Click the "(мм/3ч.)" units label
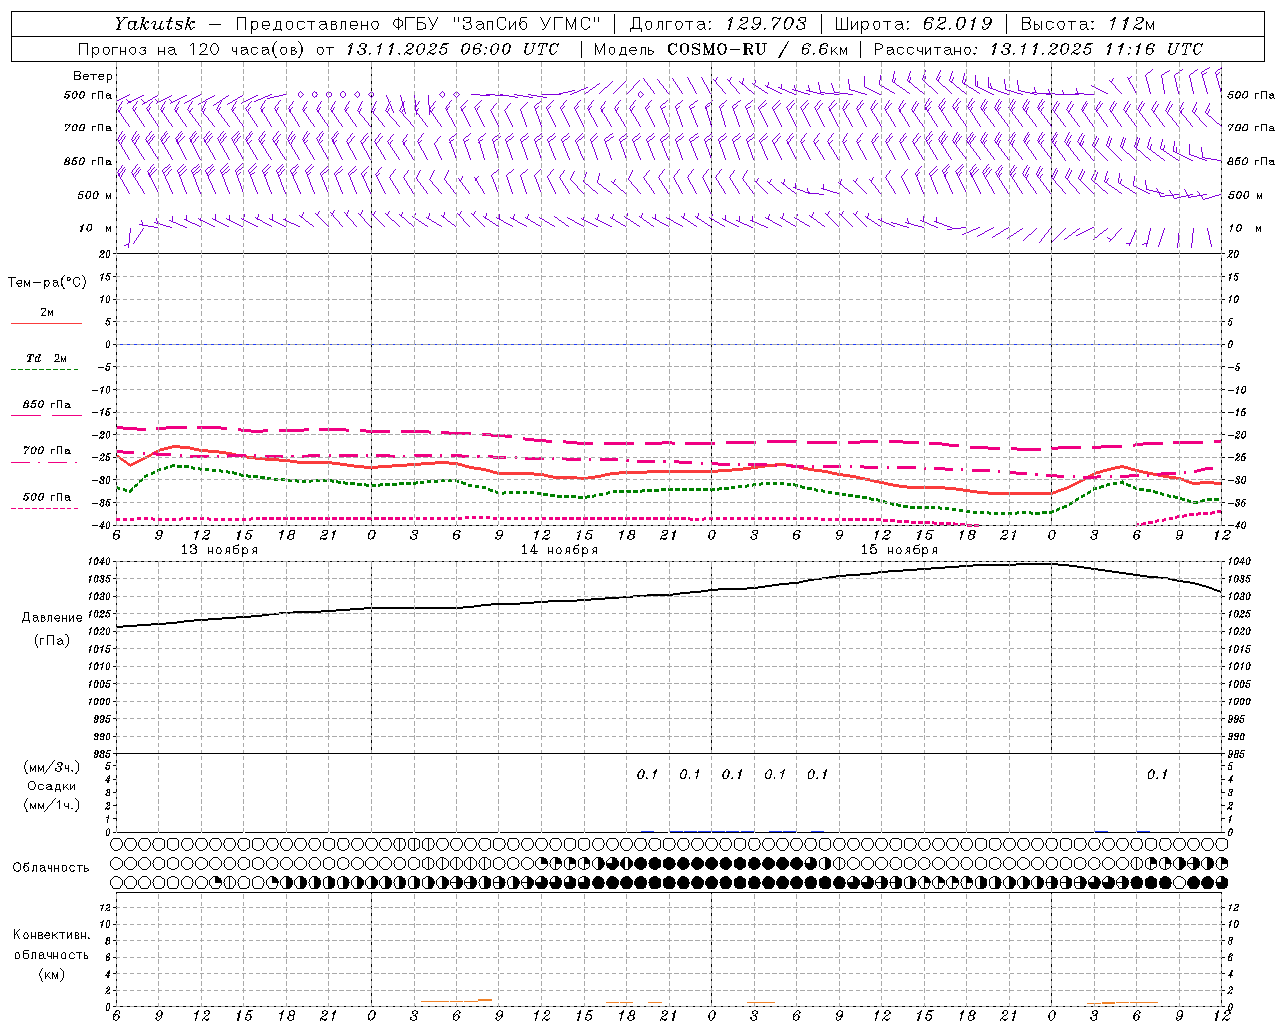This screenshot has width=1280, height=1024. pos(51,767)
